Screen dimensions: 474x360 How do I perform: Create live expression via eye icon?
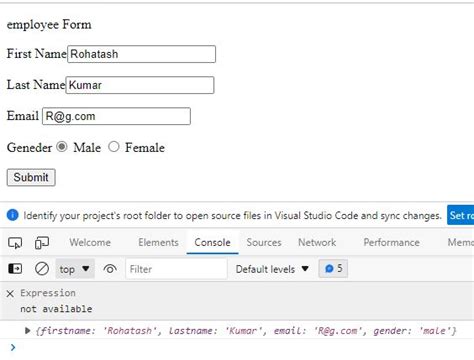click(110, 269)
